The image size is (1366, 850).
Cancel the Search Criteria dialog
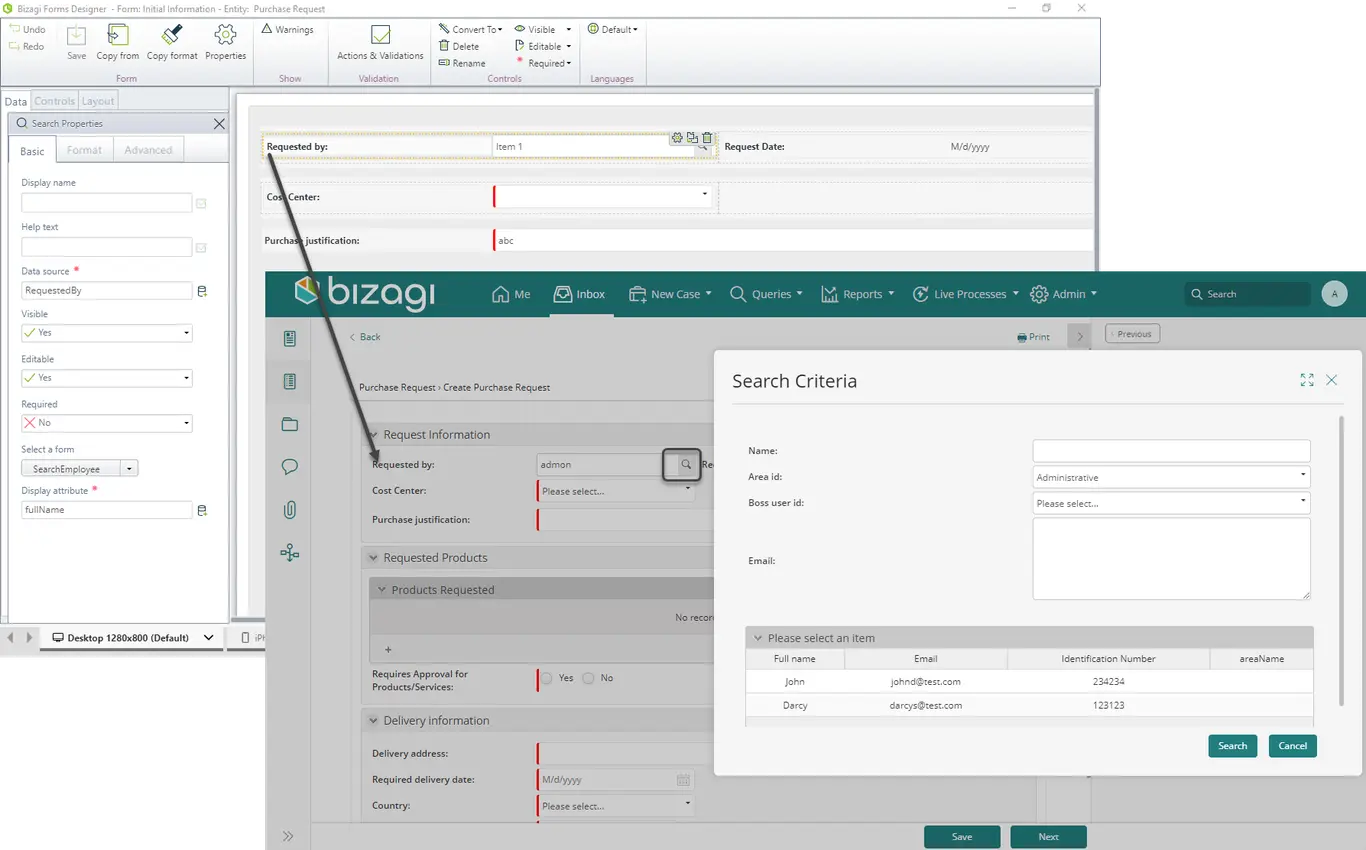[1293, 746]
